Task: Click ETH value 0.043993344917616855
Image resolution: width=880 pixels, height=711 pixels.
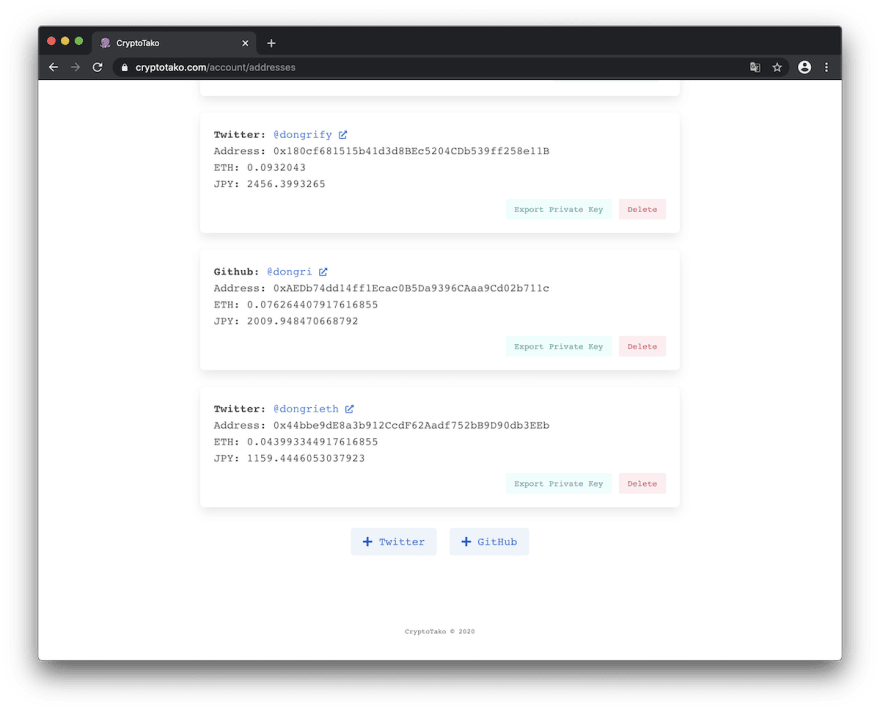Action: point(313,442)
